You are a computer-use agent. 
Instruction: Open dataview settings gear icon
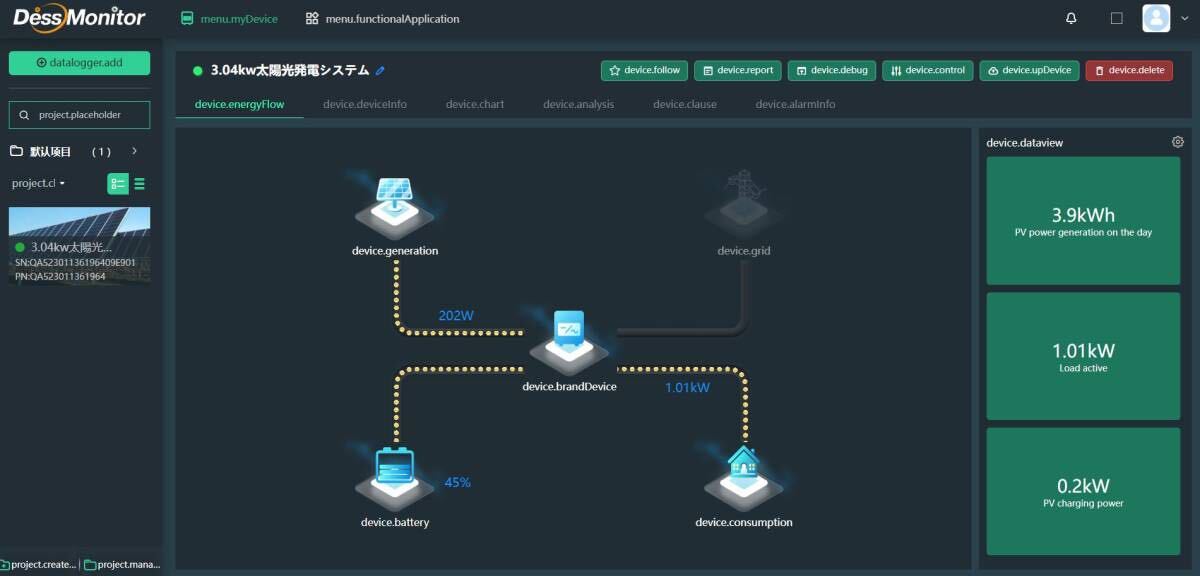click(x=1178, y=142)
